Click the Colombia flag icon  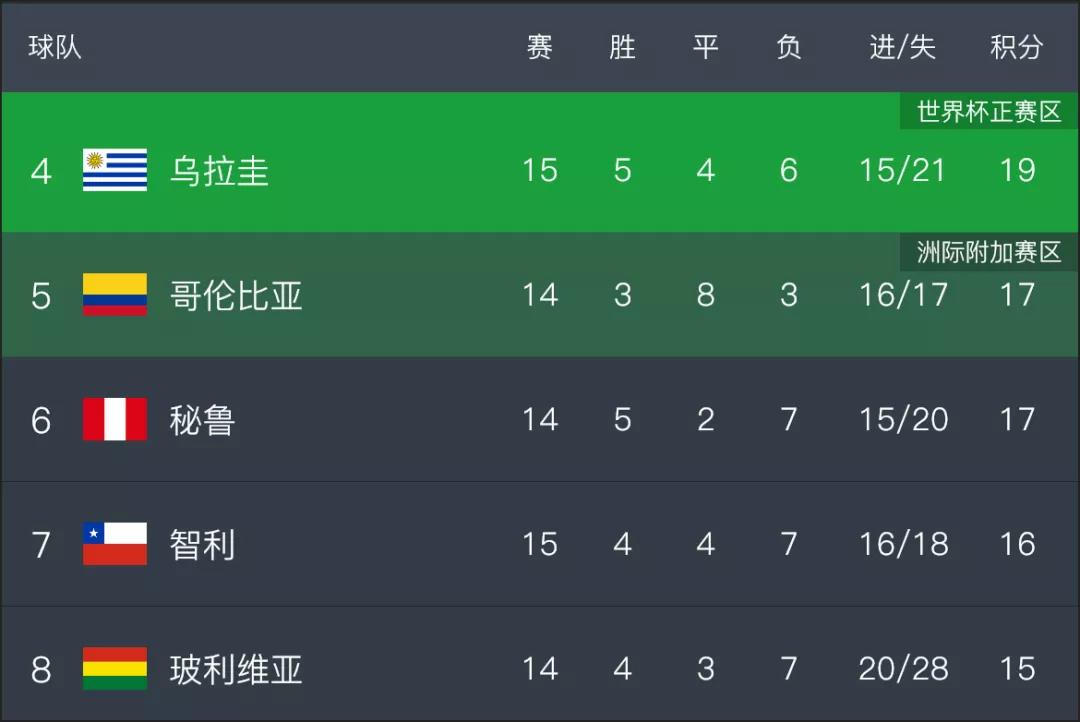(x=115, y=295)
